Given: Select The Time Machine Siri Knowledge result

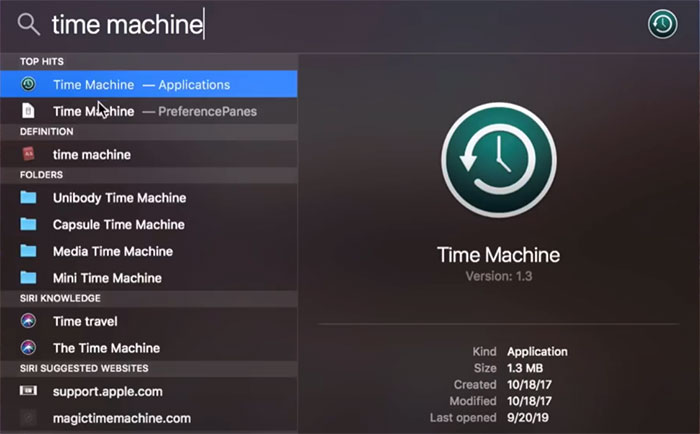Looking at the screenshot, I should (x=149, y=347).
